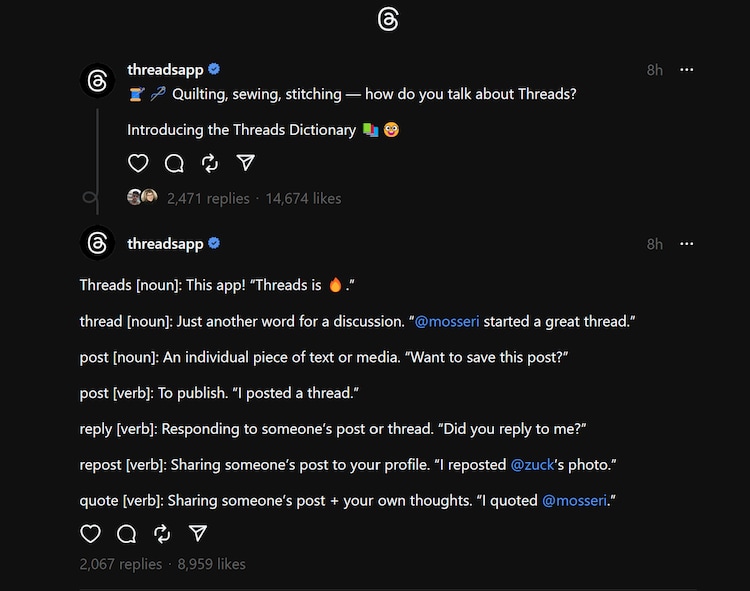Repost the dictionary definitions post
This screenshot has width=750, height=591.
click(x=162, y=533)
